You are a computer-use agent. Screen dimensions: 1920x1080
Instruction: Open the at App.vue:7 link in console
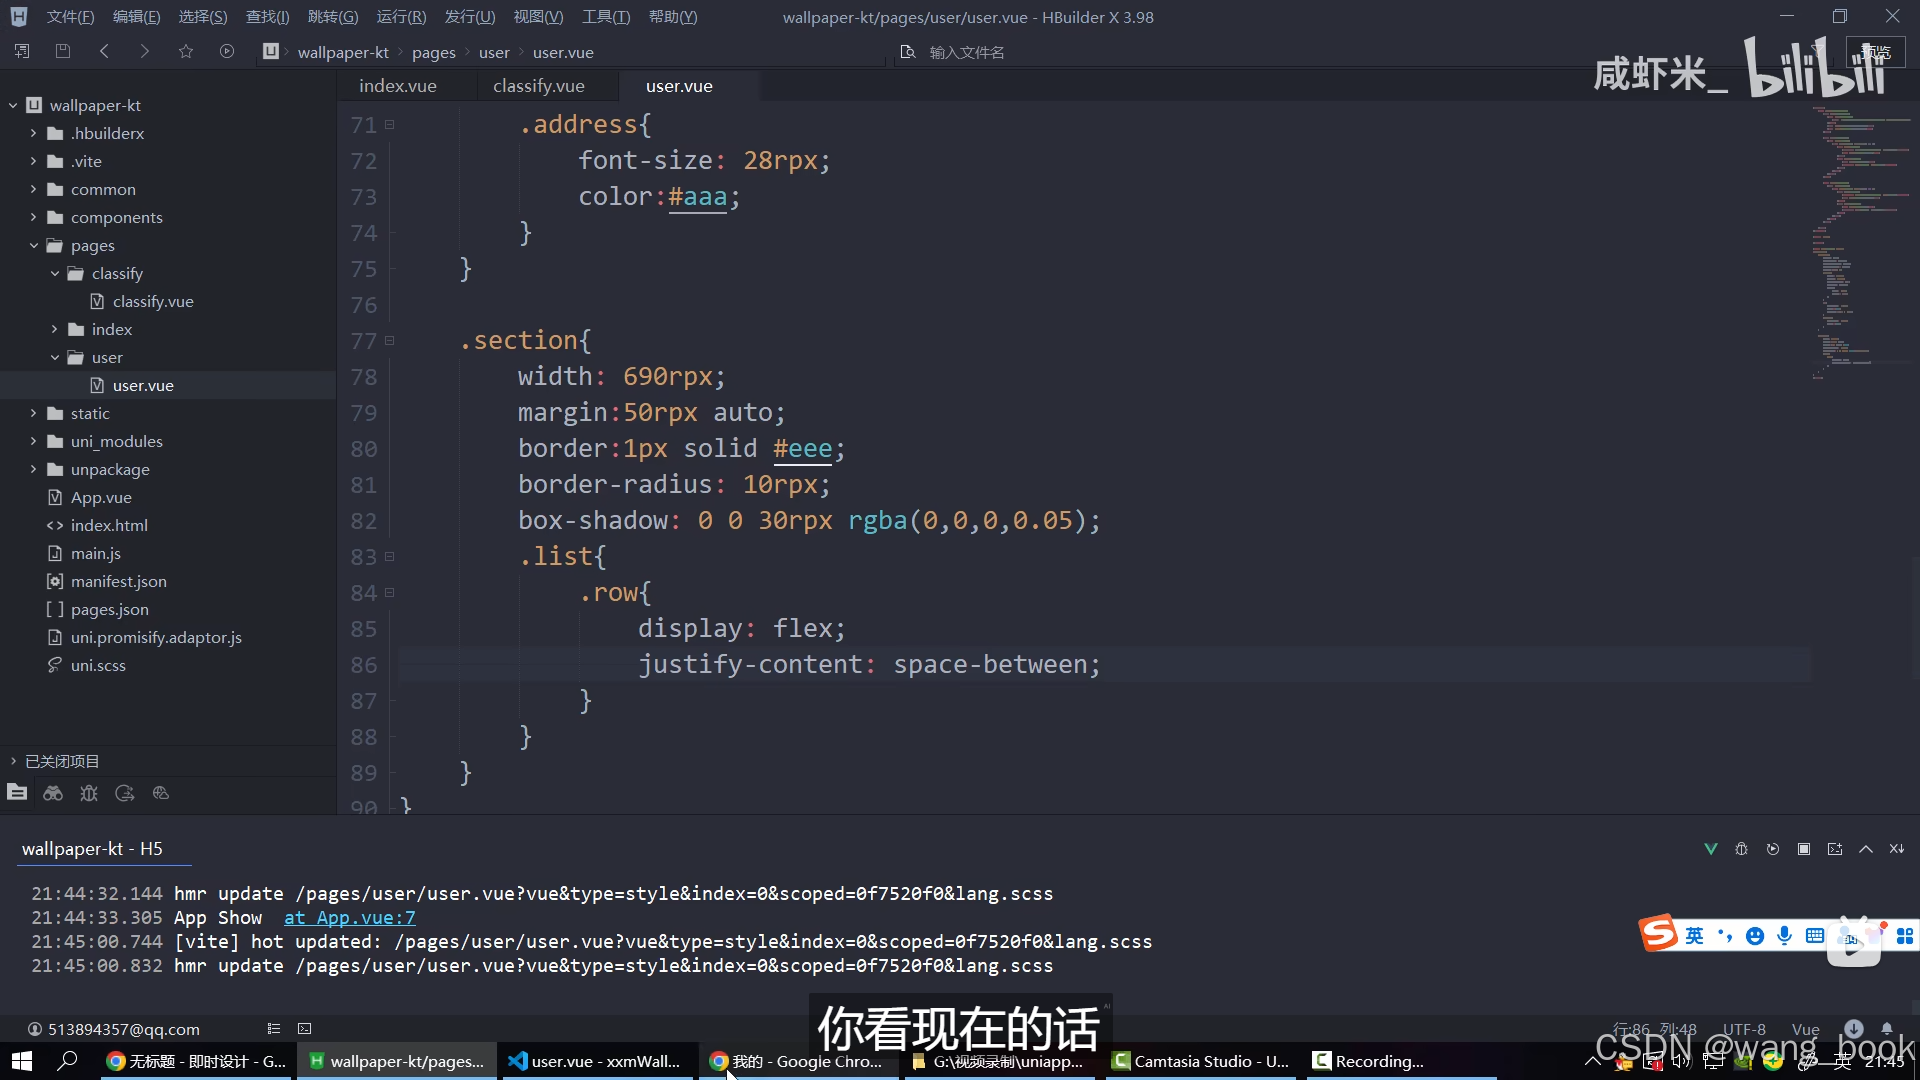[350, 918]
